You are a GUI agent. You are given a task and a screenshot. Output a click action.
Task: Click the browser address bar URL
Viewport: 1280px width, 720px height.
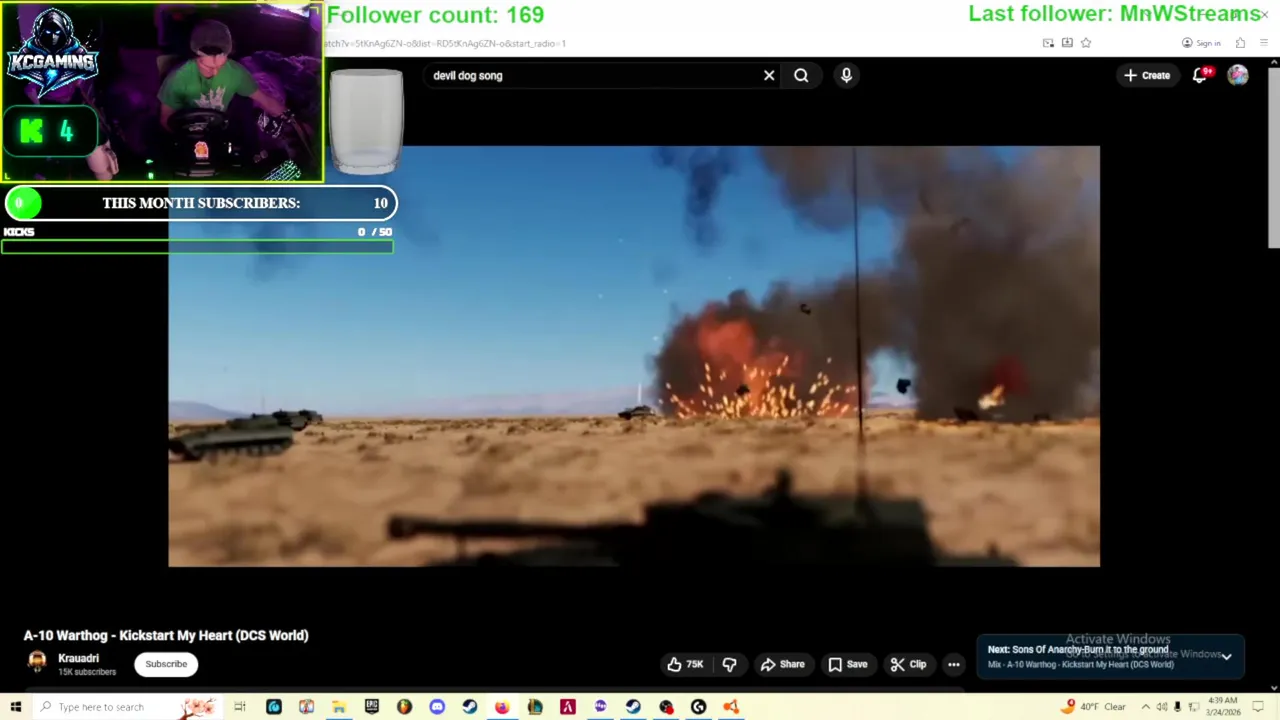pyautogui.click(x=446, y=43)
